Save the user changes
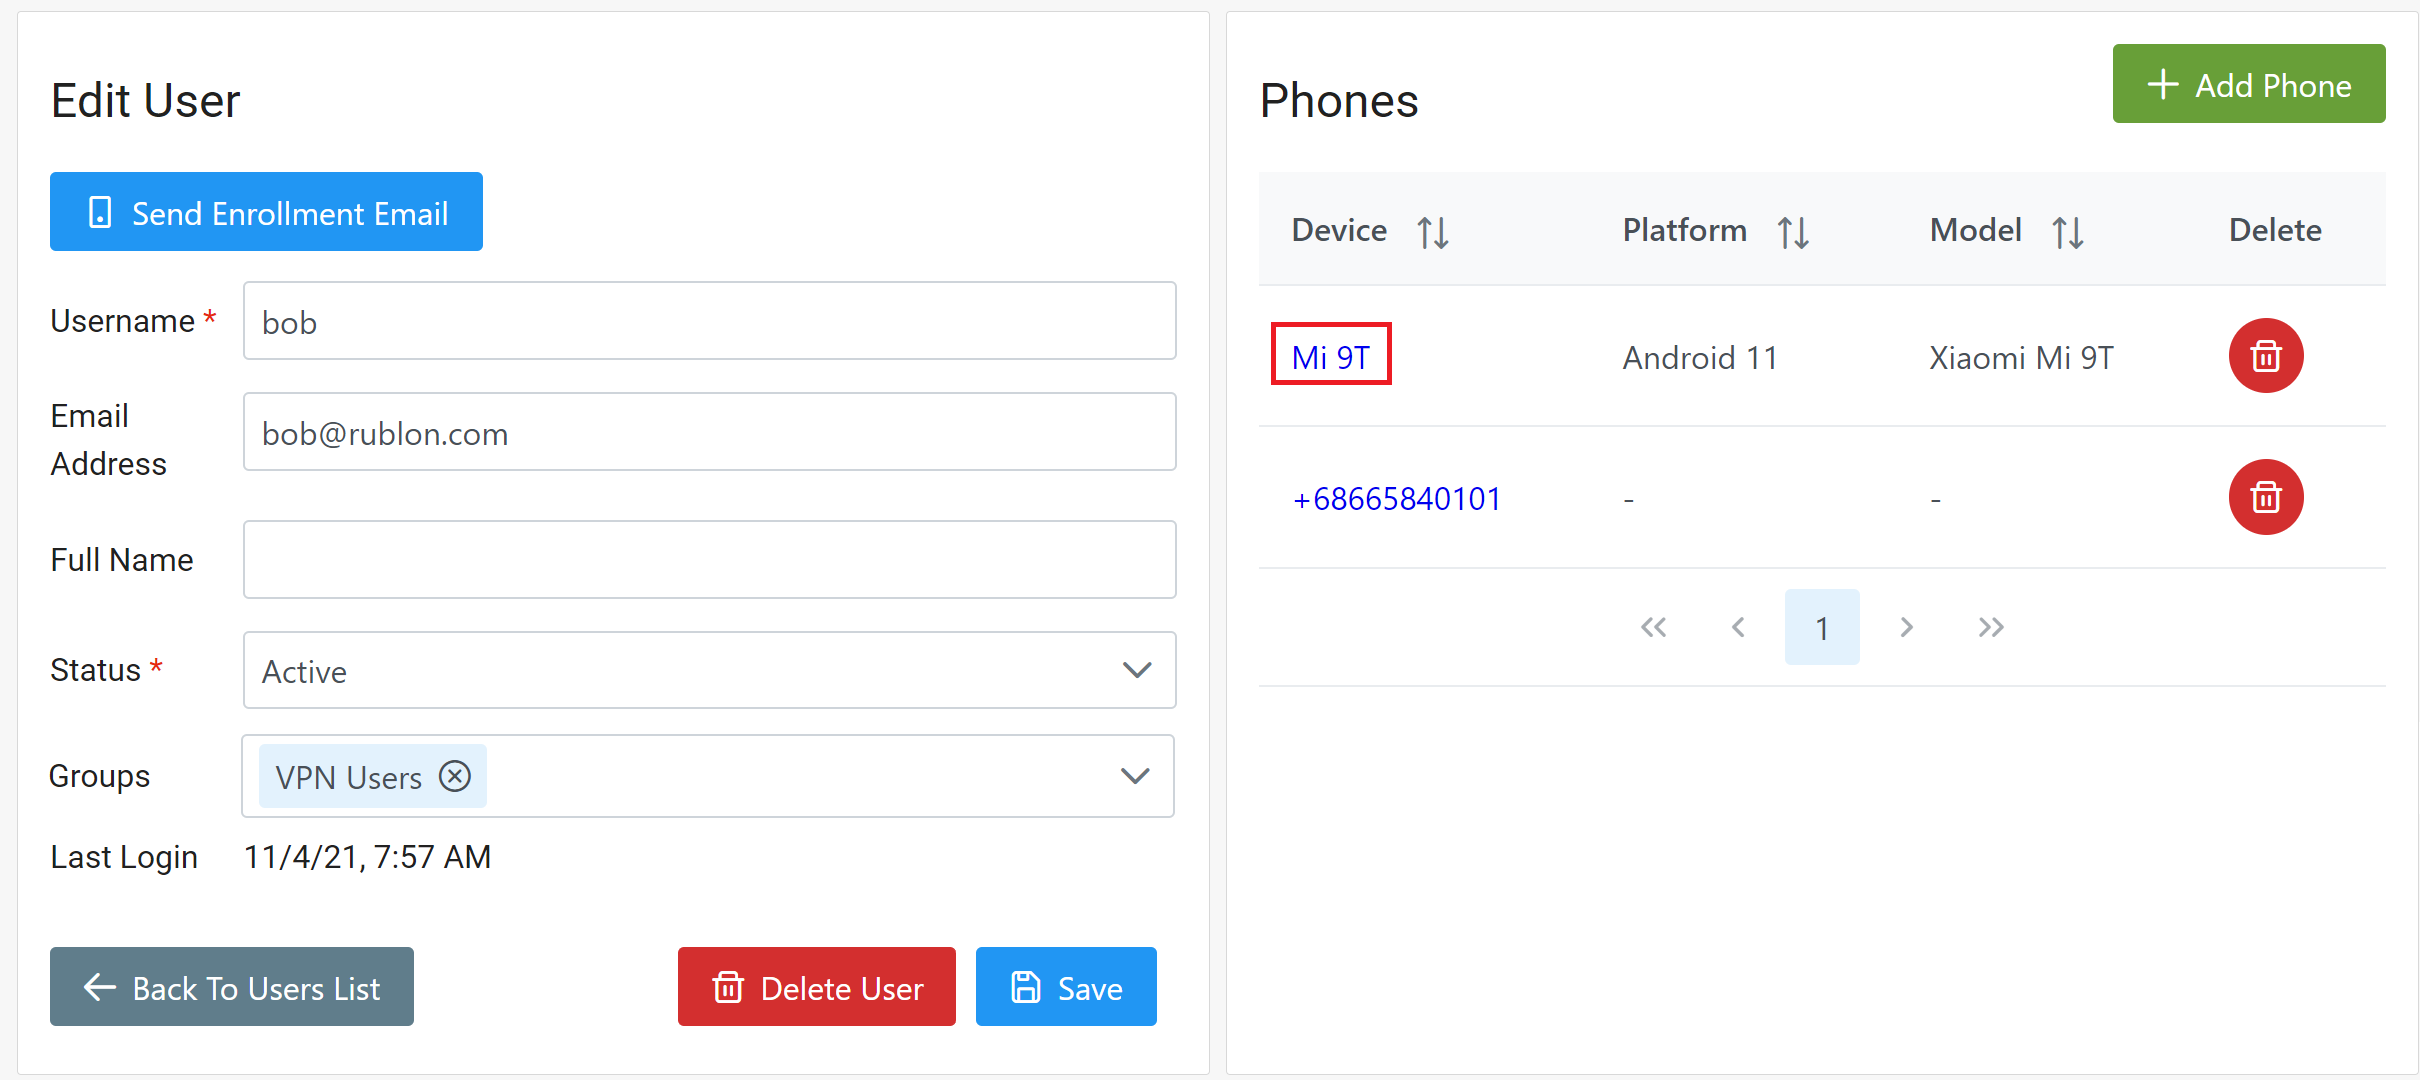 [x=1066, y=987]
